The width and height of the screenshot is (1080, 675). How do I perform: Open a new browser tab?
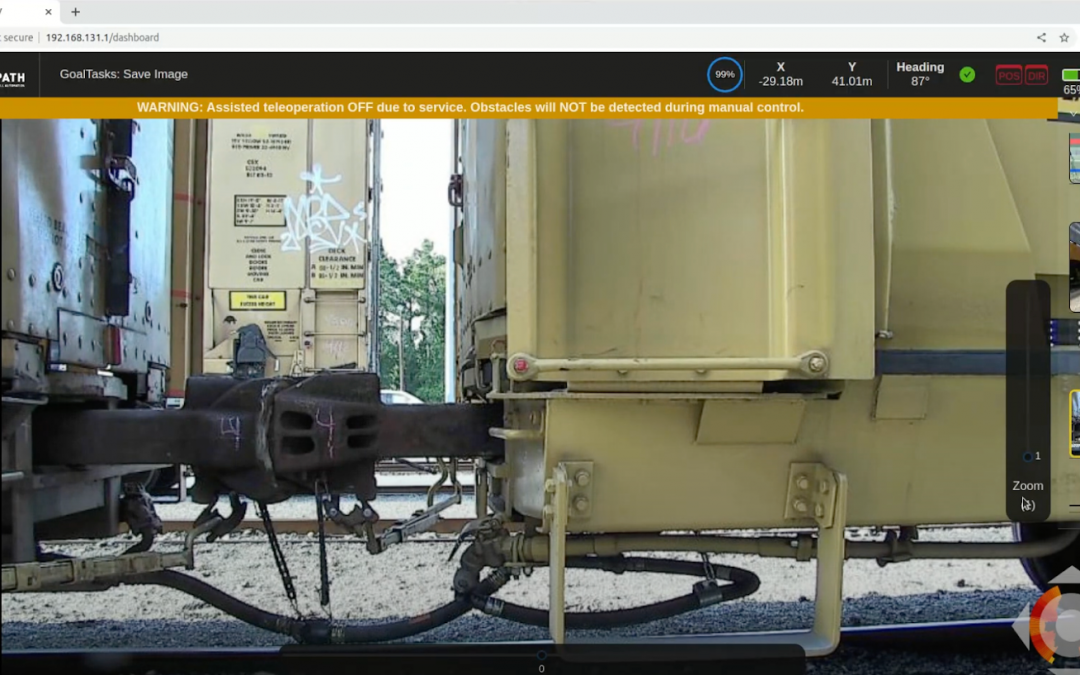[75, 12]
